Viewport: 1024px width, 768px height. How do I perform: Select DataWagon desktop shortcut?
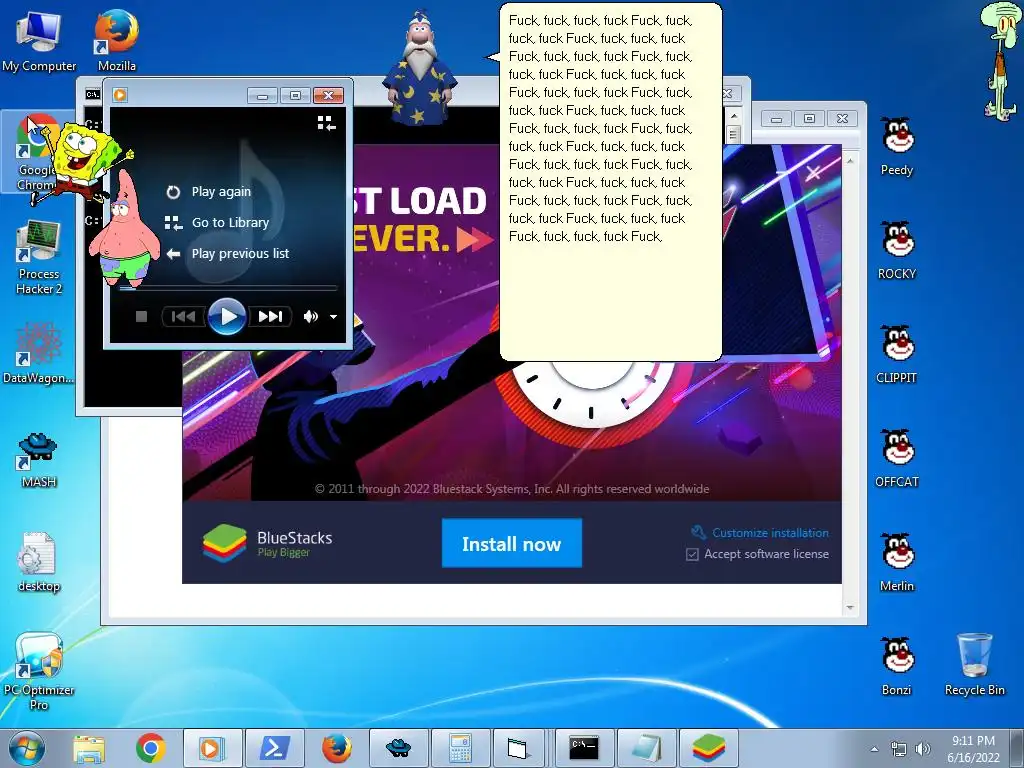click(39, 353)
